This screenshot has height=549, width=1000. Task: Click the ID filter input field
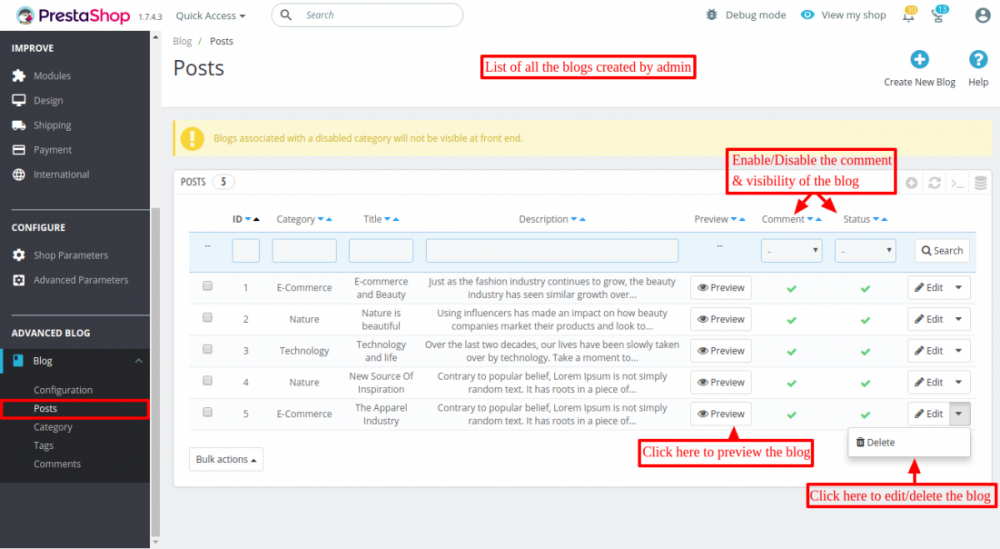(246, 251)
